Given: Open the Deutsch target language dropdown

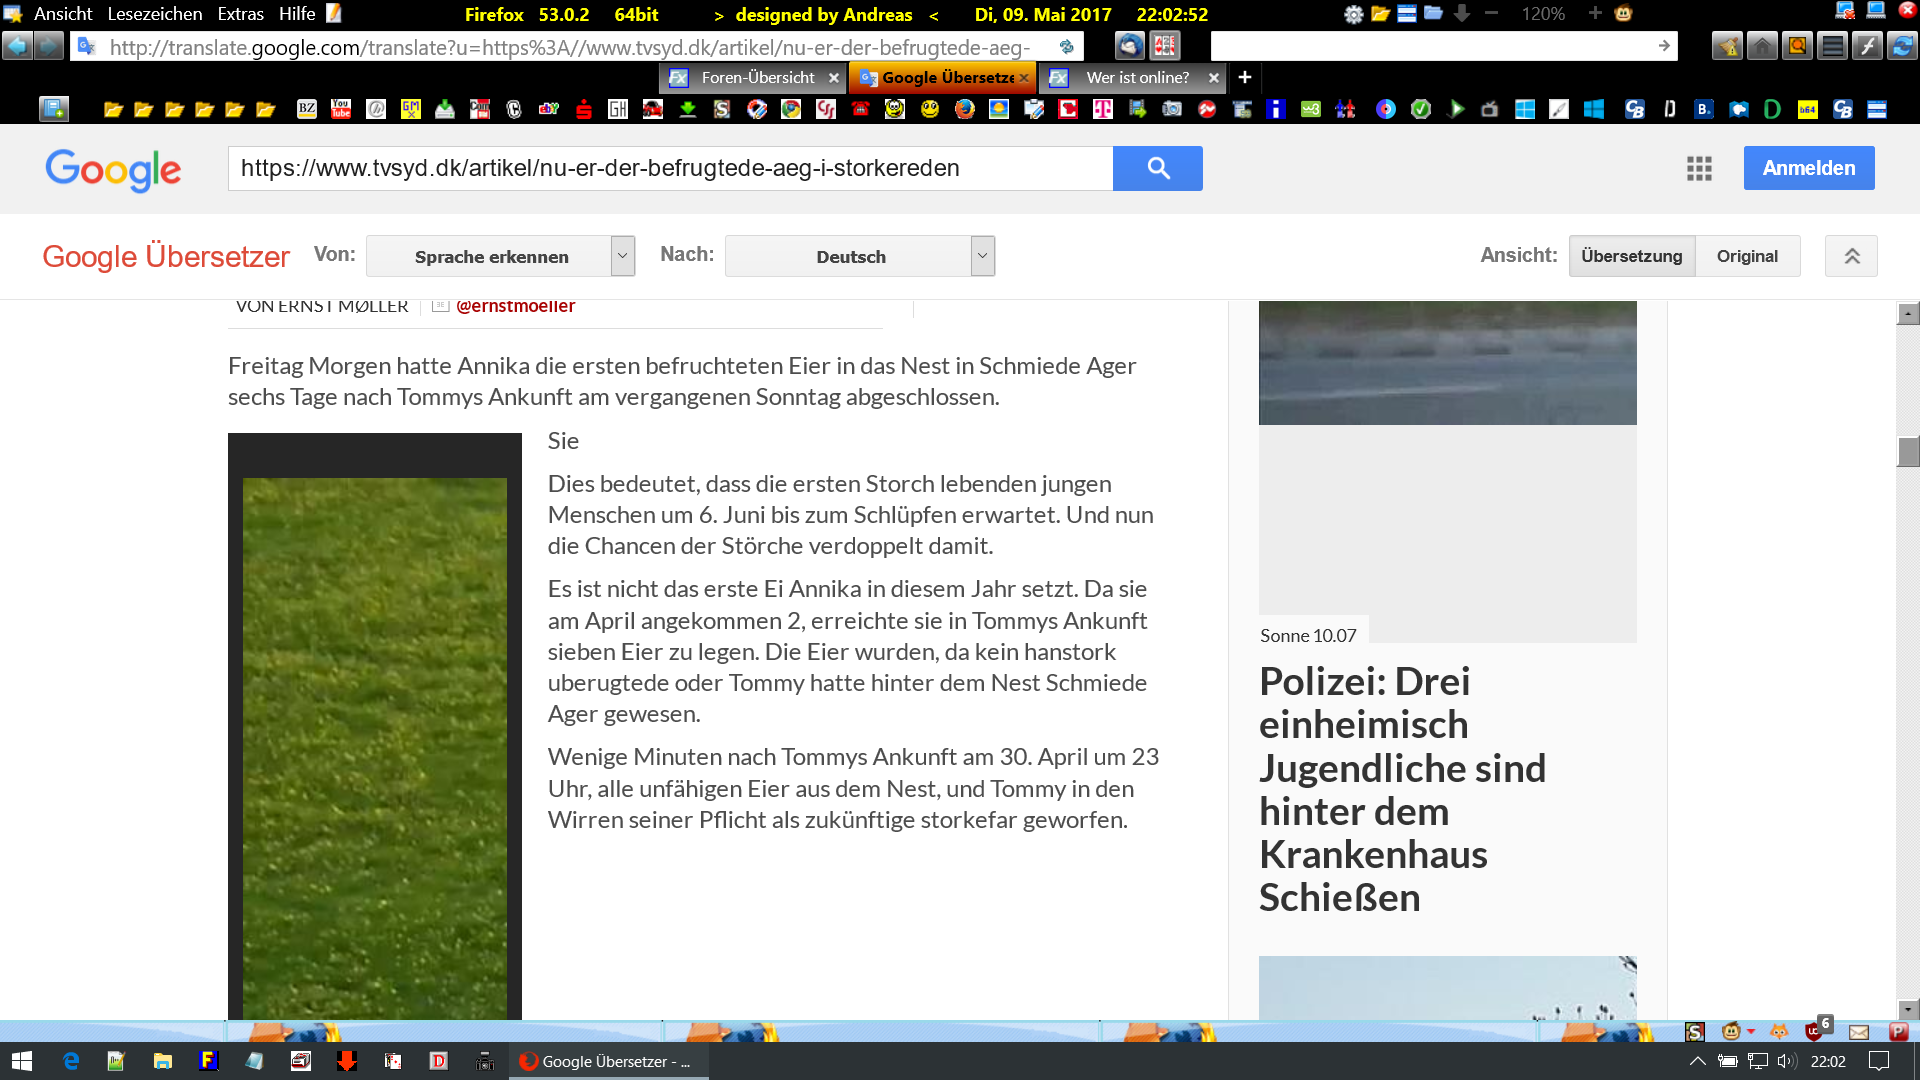Looking at the screenshot, I should [x=982, y=256].
